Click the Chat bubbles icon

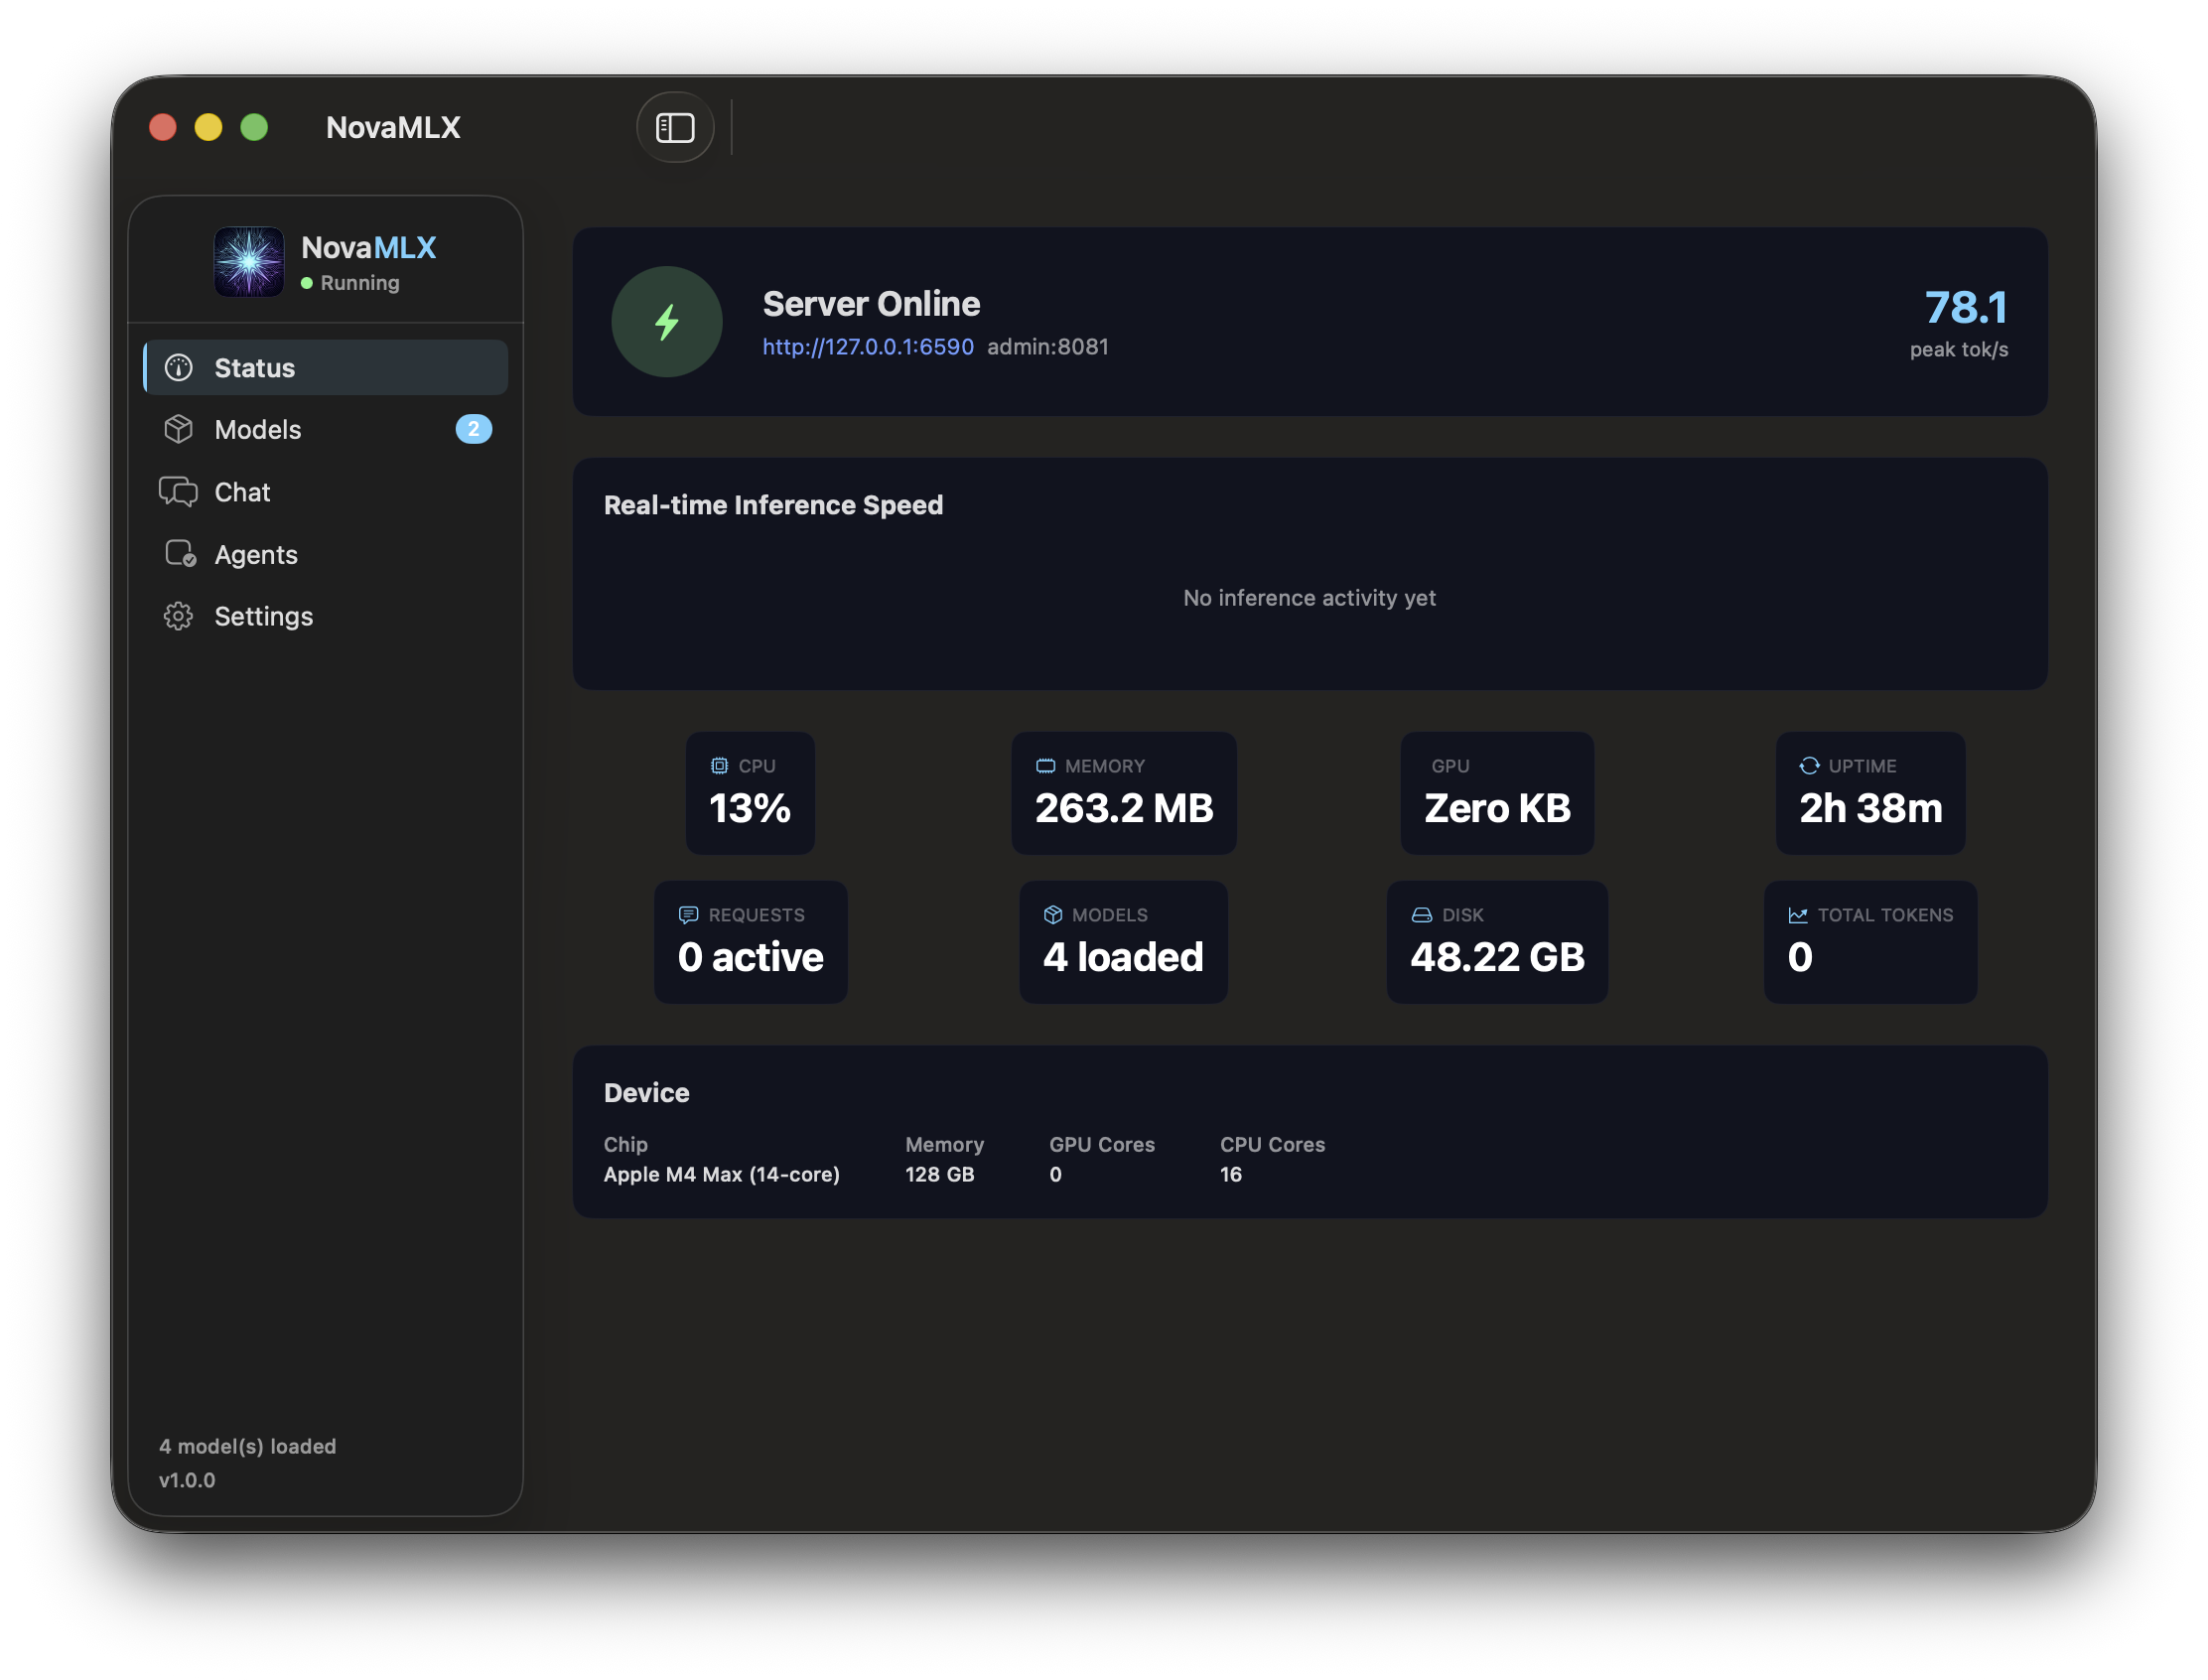[179, 492]
